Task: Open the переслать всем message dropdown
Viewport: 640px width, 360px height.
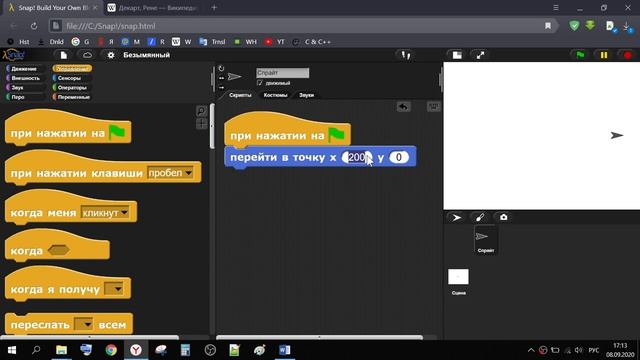Action: (x=84, y=324)
